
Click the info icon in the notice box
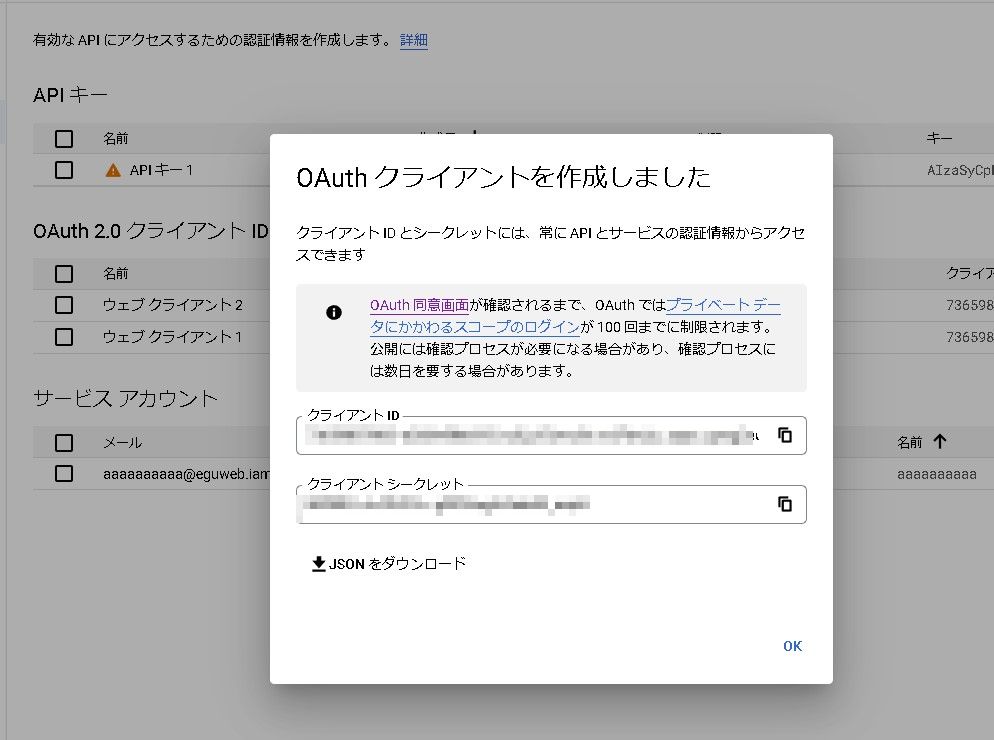[334, 312]
